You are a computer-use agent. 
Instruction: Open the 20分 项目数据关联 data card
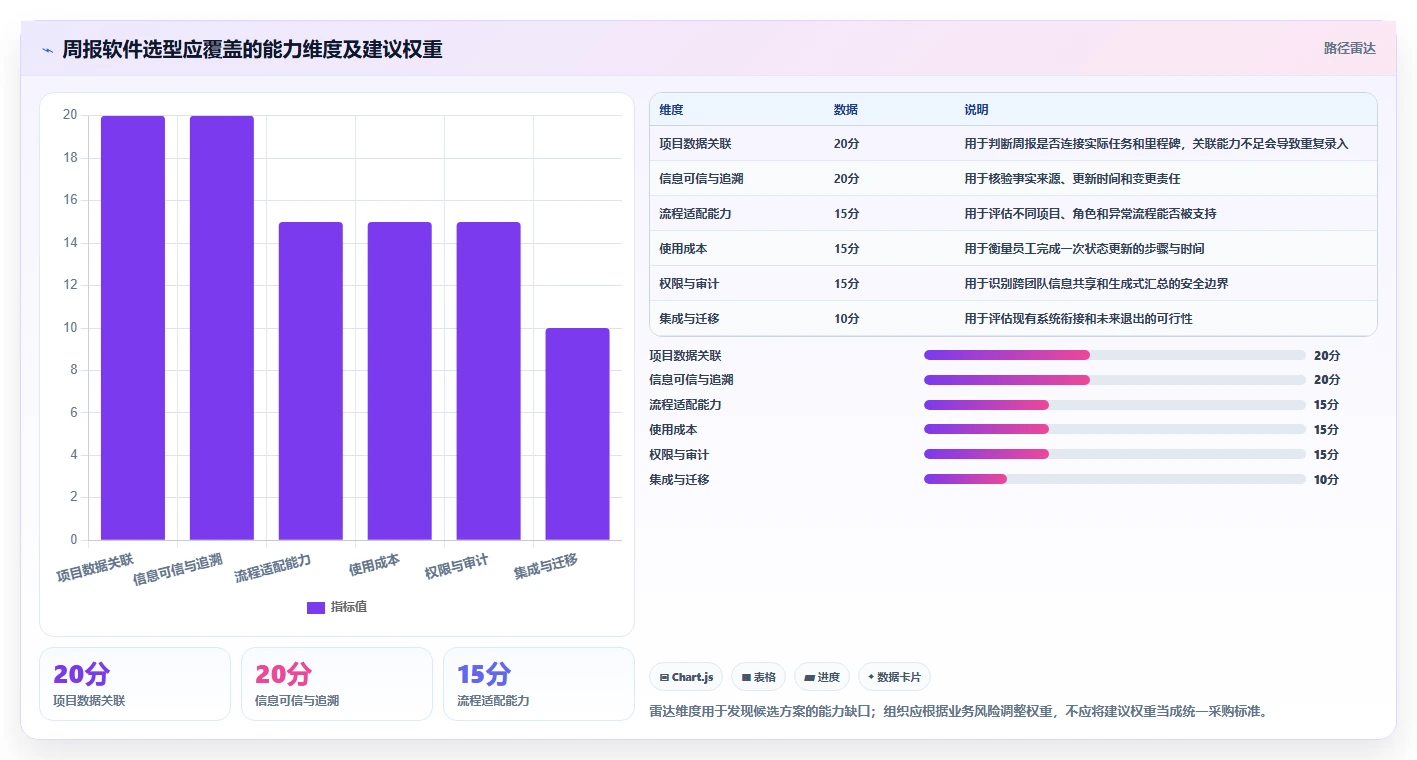[x=135, y=684]
